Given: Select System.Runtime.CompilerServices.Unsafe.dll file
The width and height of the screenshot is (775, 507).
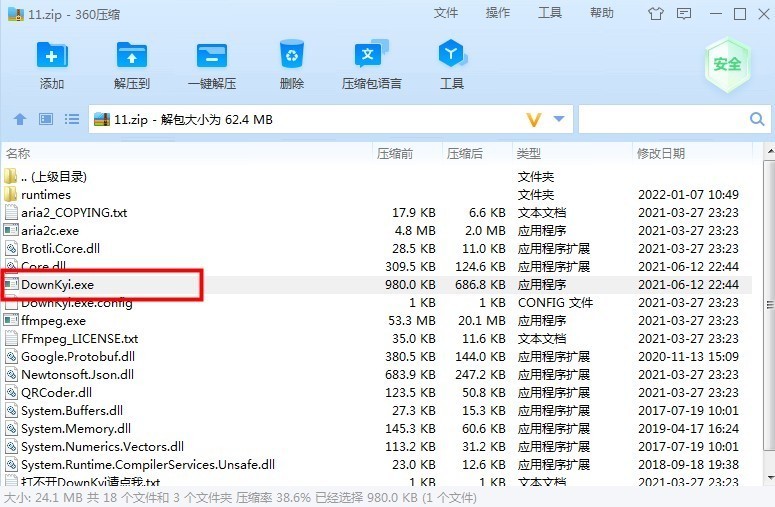Looking at the screenshot, I should click(x=148, y=465).
